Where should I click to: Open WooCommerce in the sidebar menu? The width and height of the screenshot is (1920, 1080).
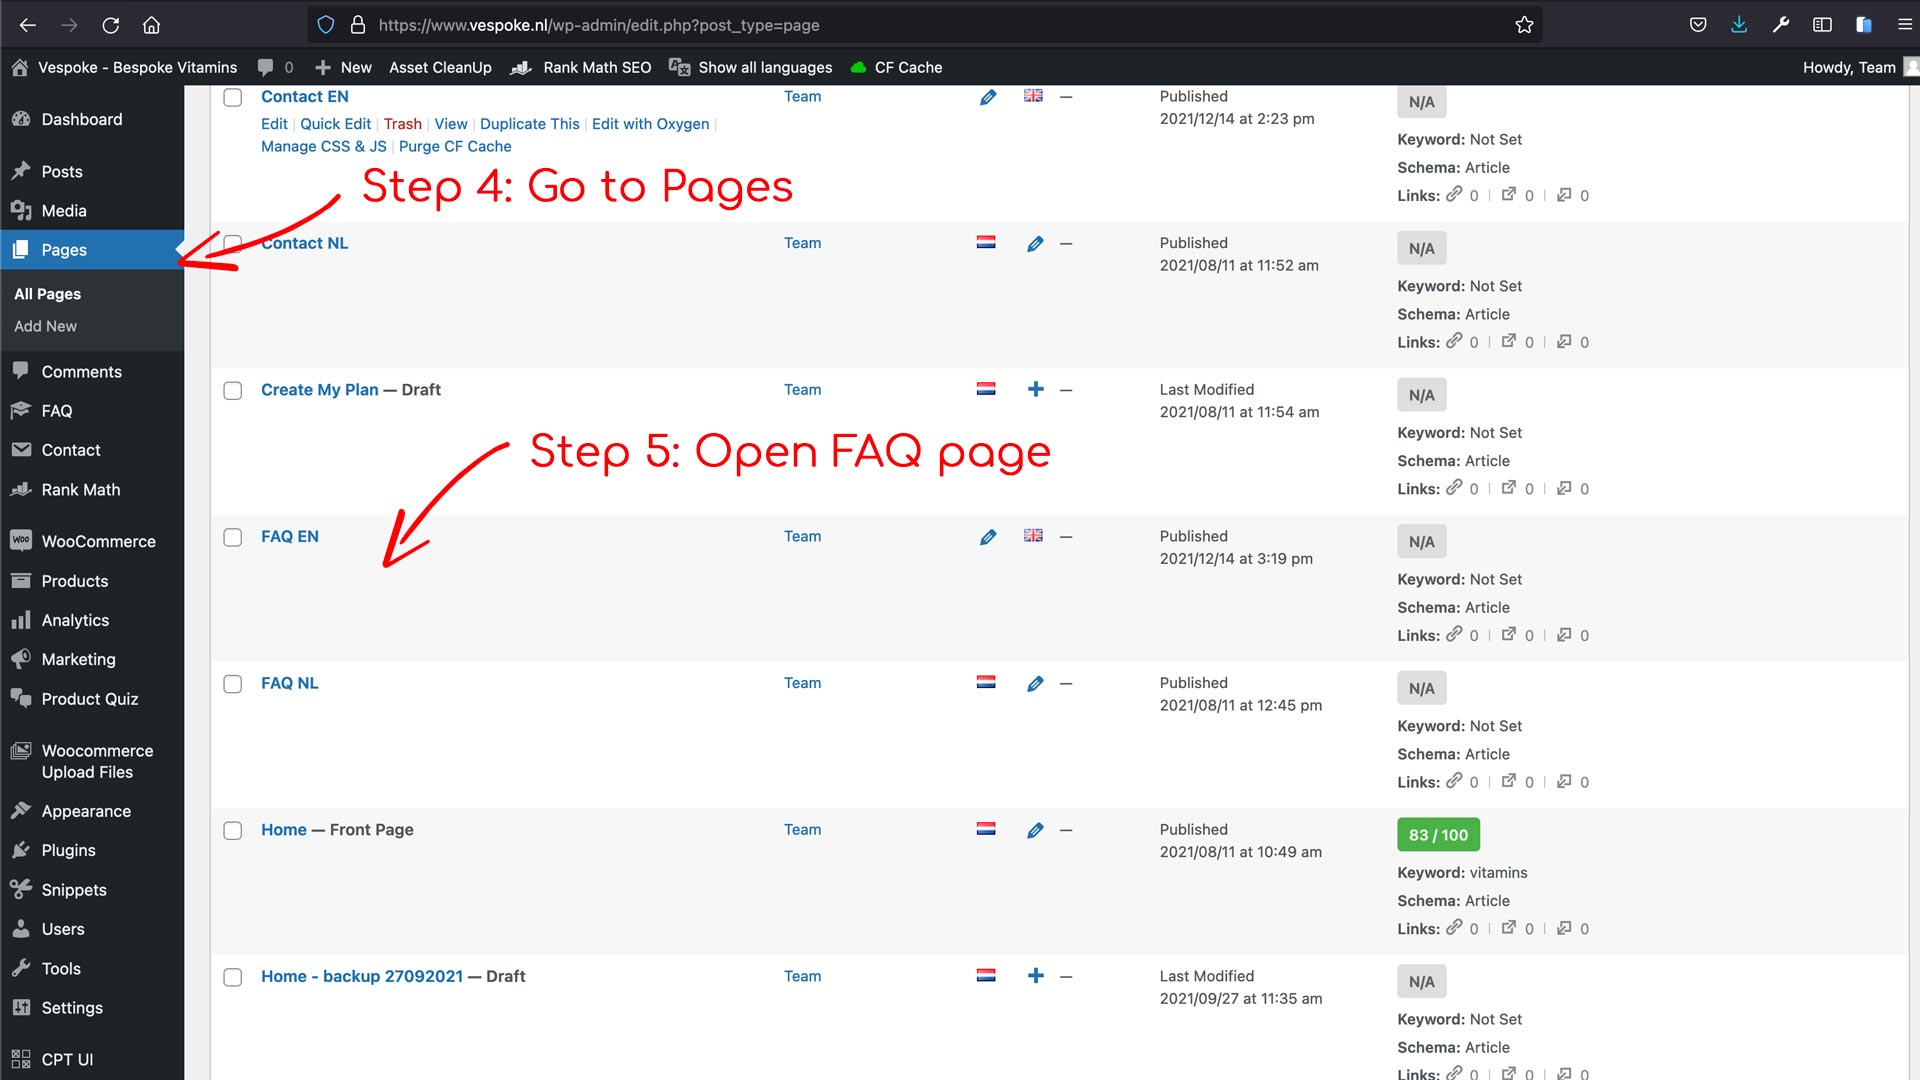tap(98, 541)
